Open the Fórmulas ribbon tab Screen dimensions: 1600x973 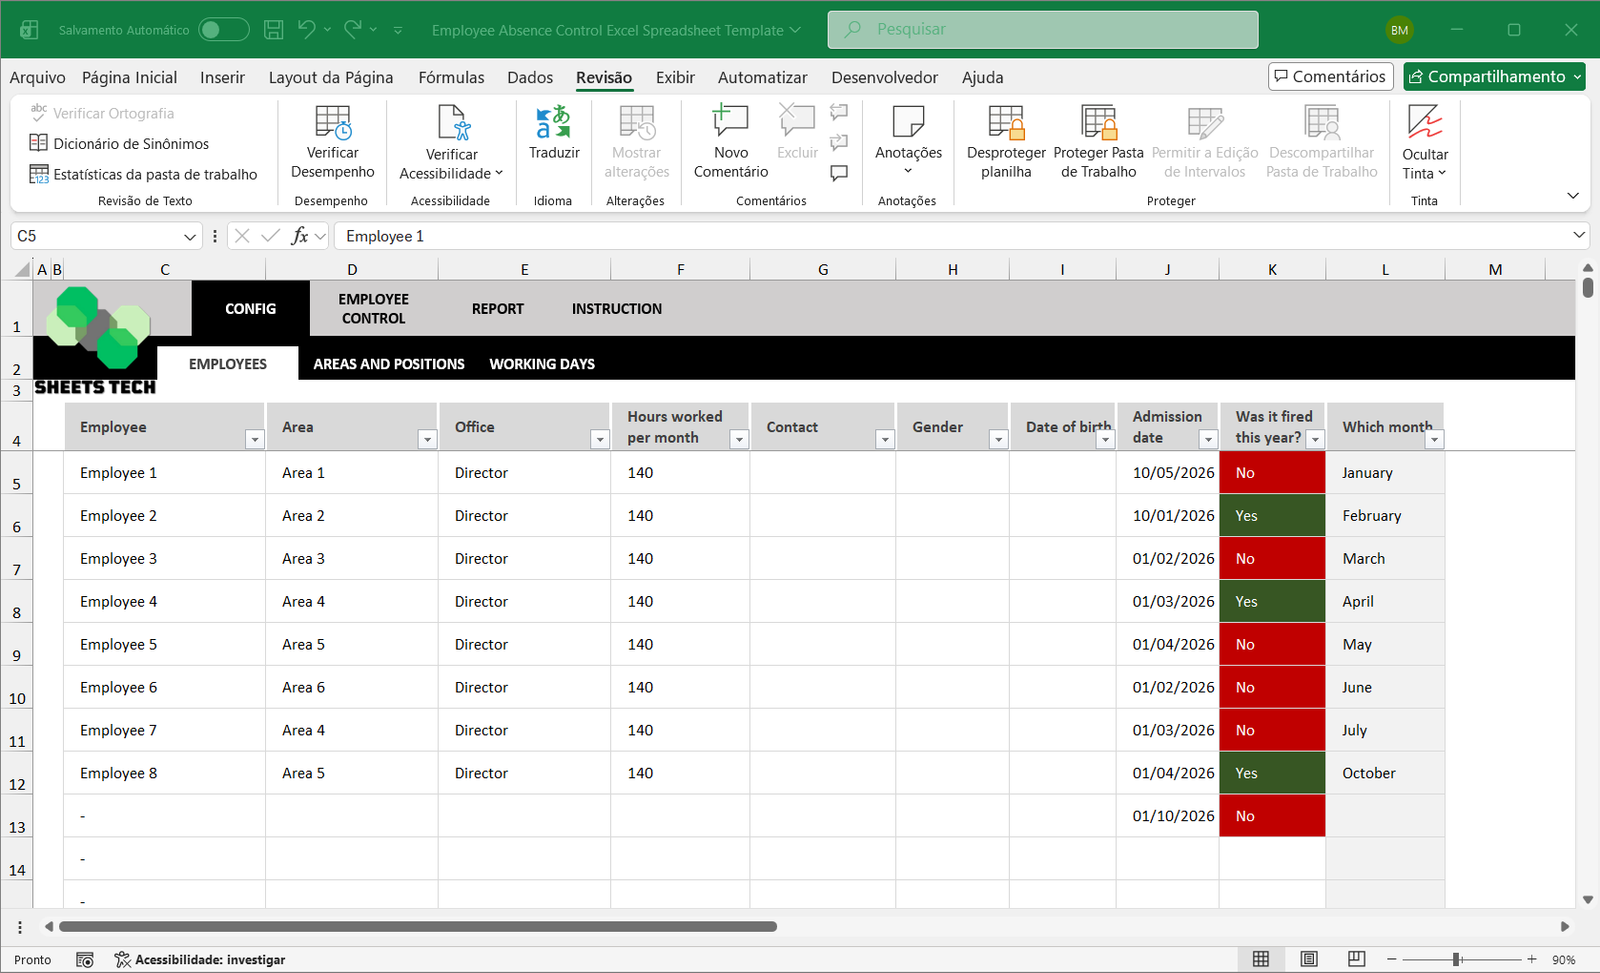(x=451, y=77)
